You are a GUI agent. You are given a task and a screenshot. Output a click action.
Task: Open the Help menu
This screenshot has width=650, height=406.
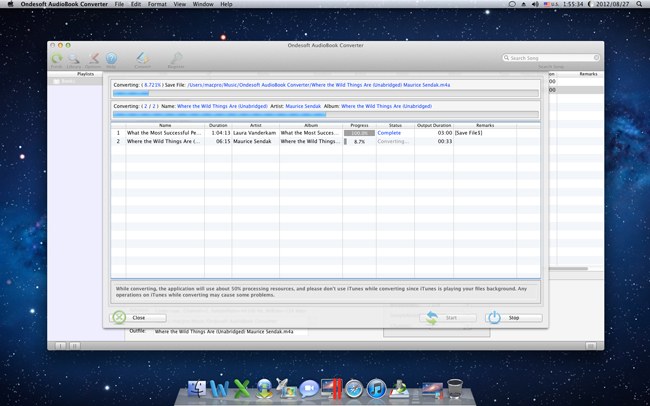coord(226,4)
